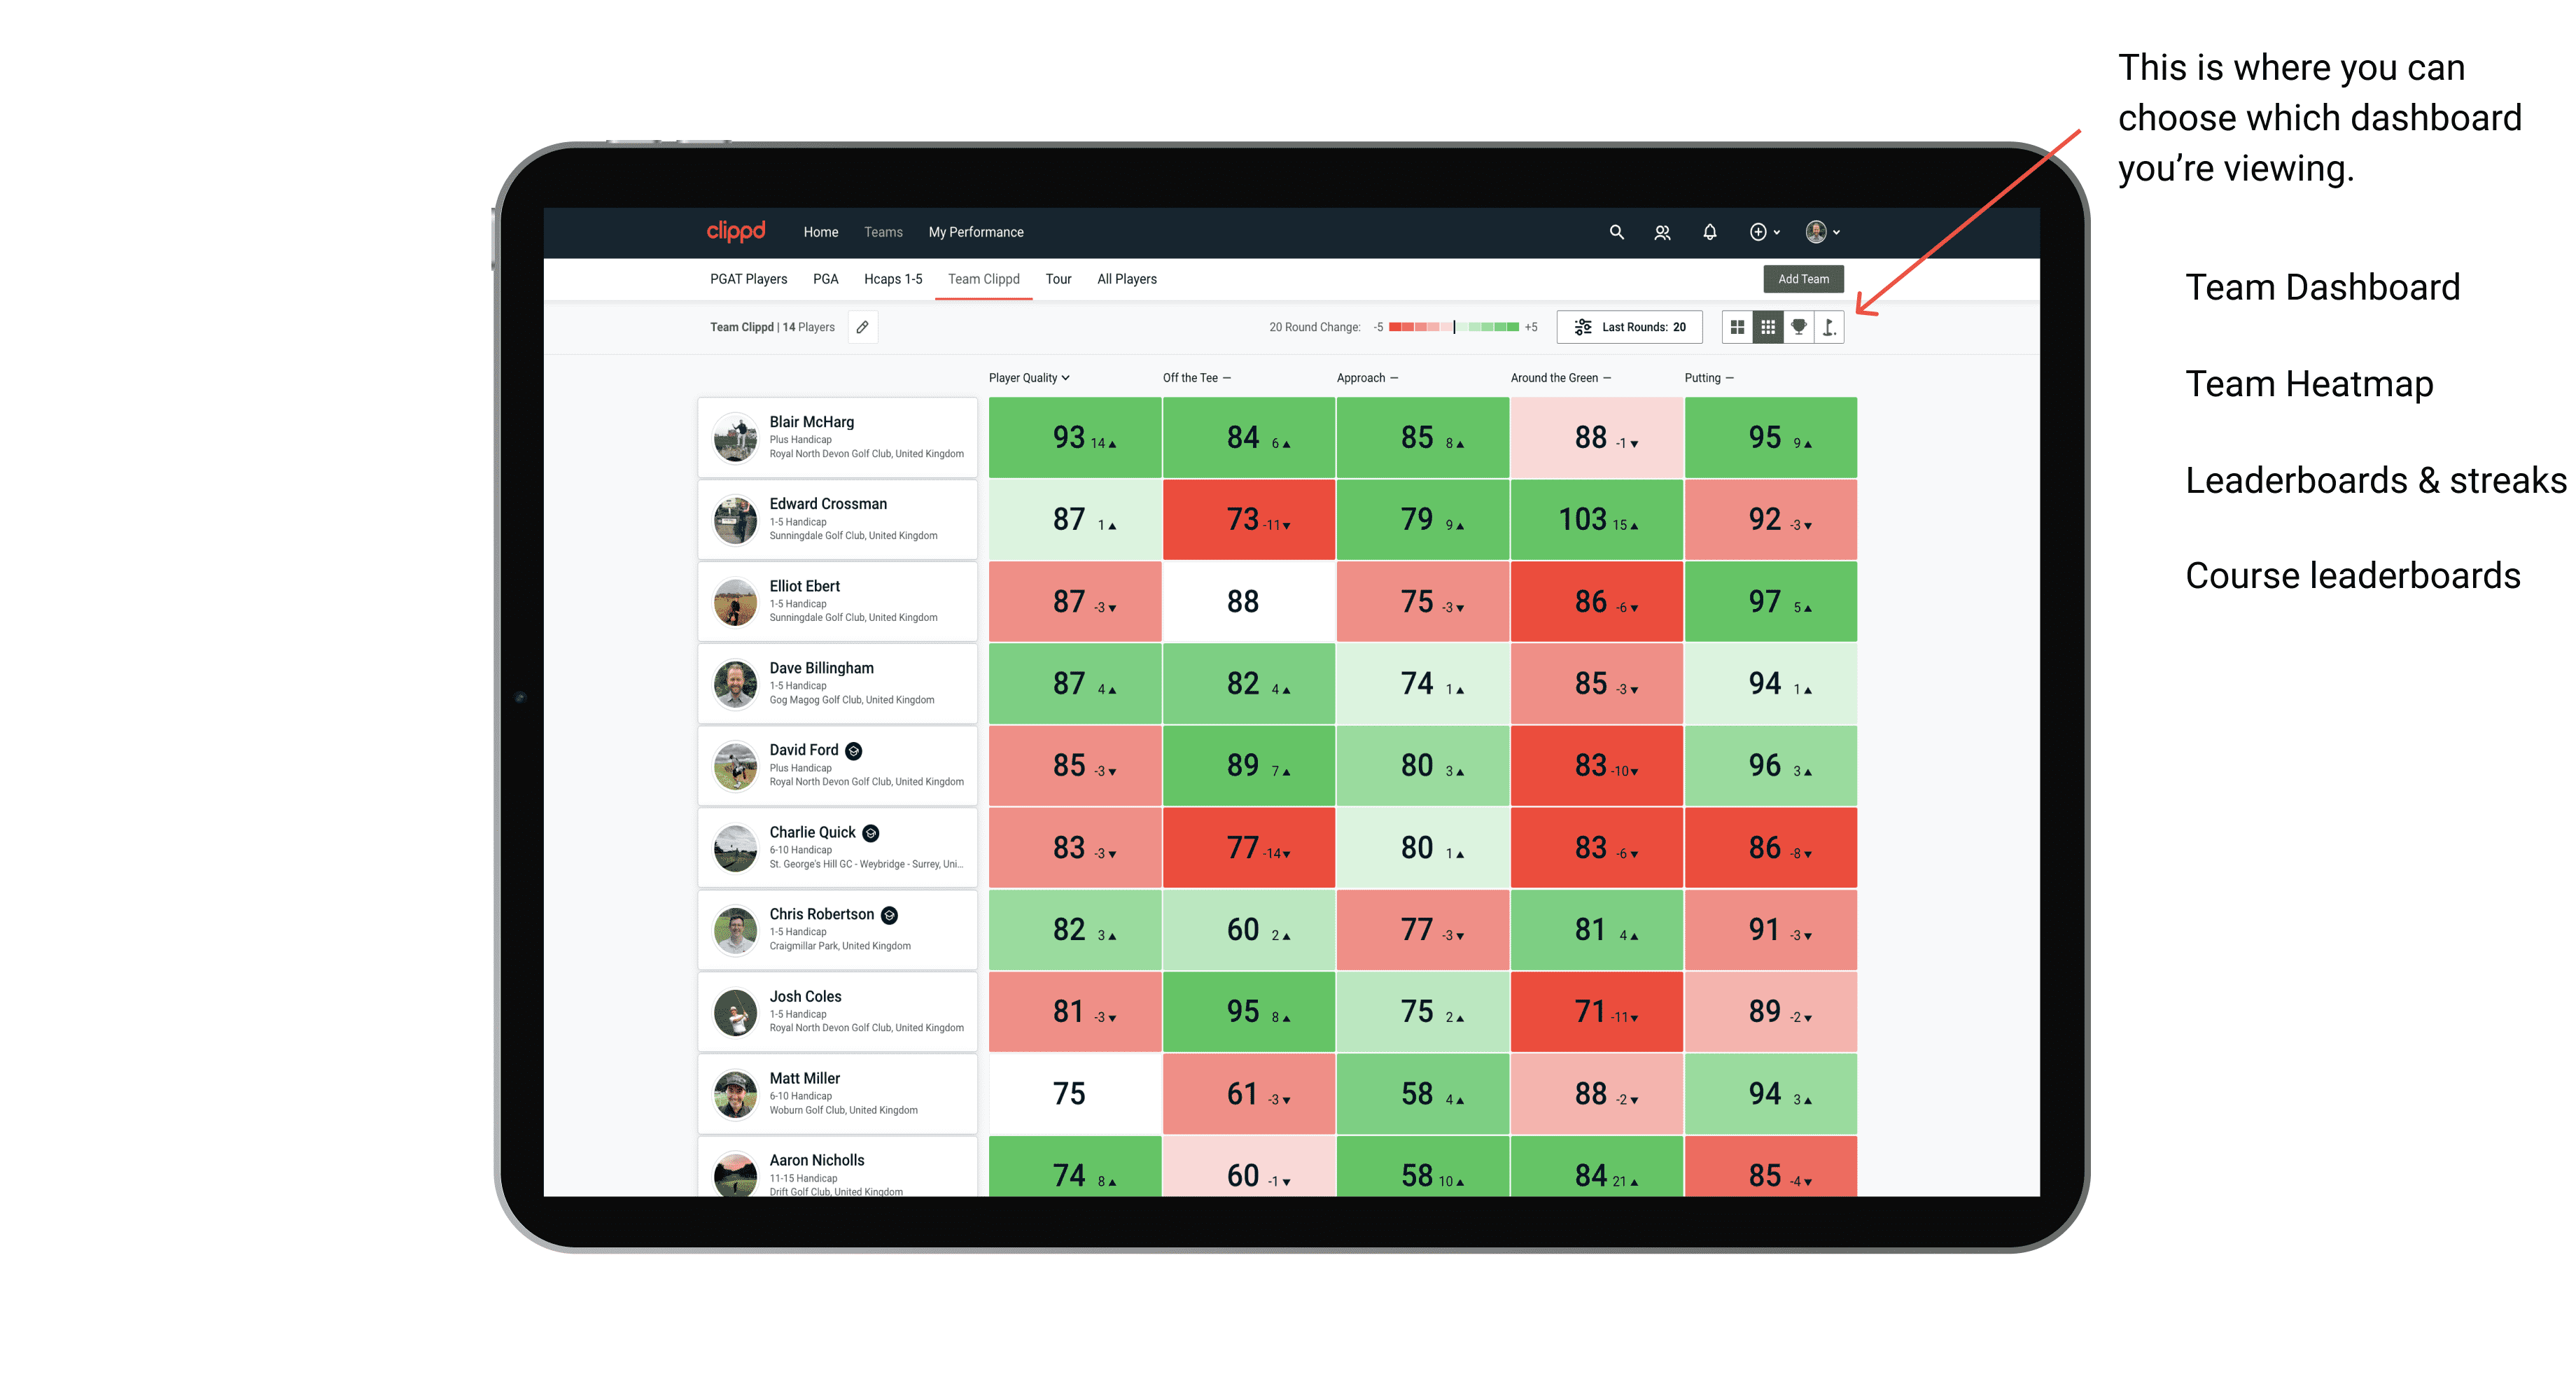Screen dimensions: 2576x1386
Task: Select the heatmap view icon
Action: 1765,331
